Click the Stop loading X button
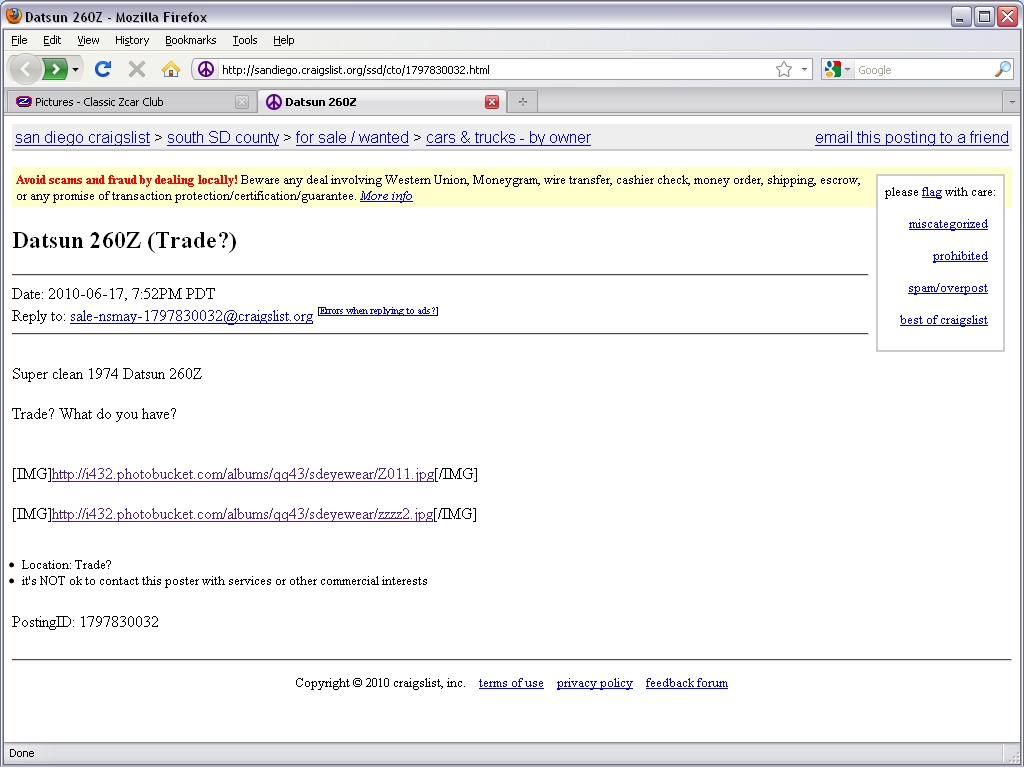The width and height of the screenshot is (1024, 768). tap(136, 69)
